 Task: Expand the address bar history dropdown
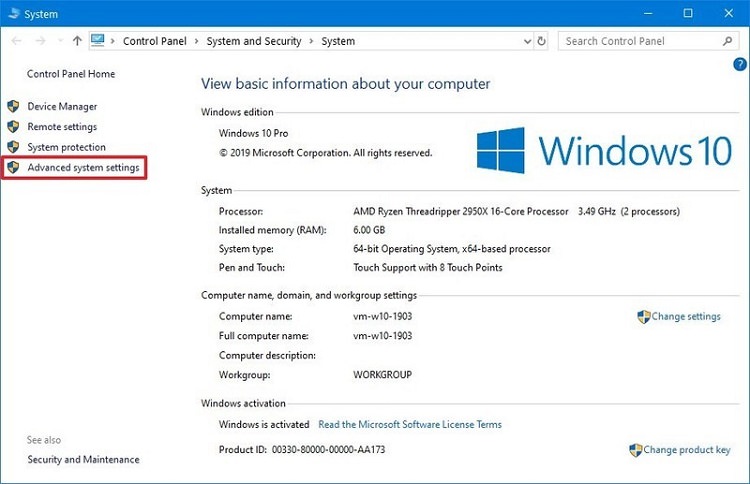(x=526, y=42)
